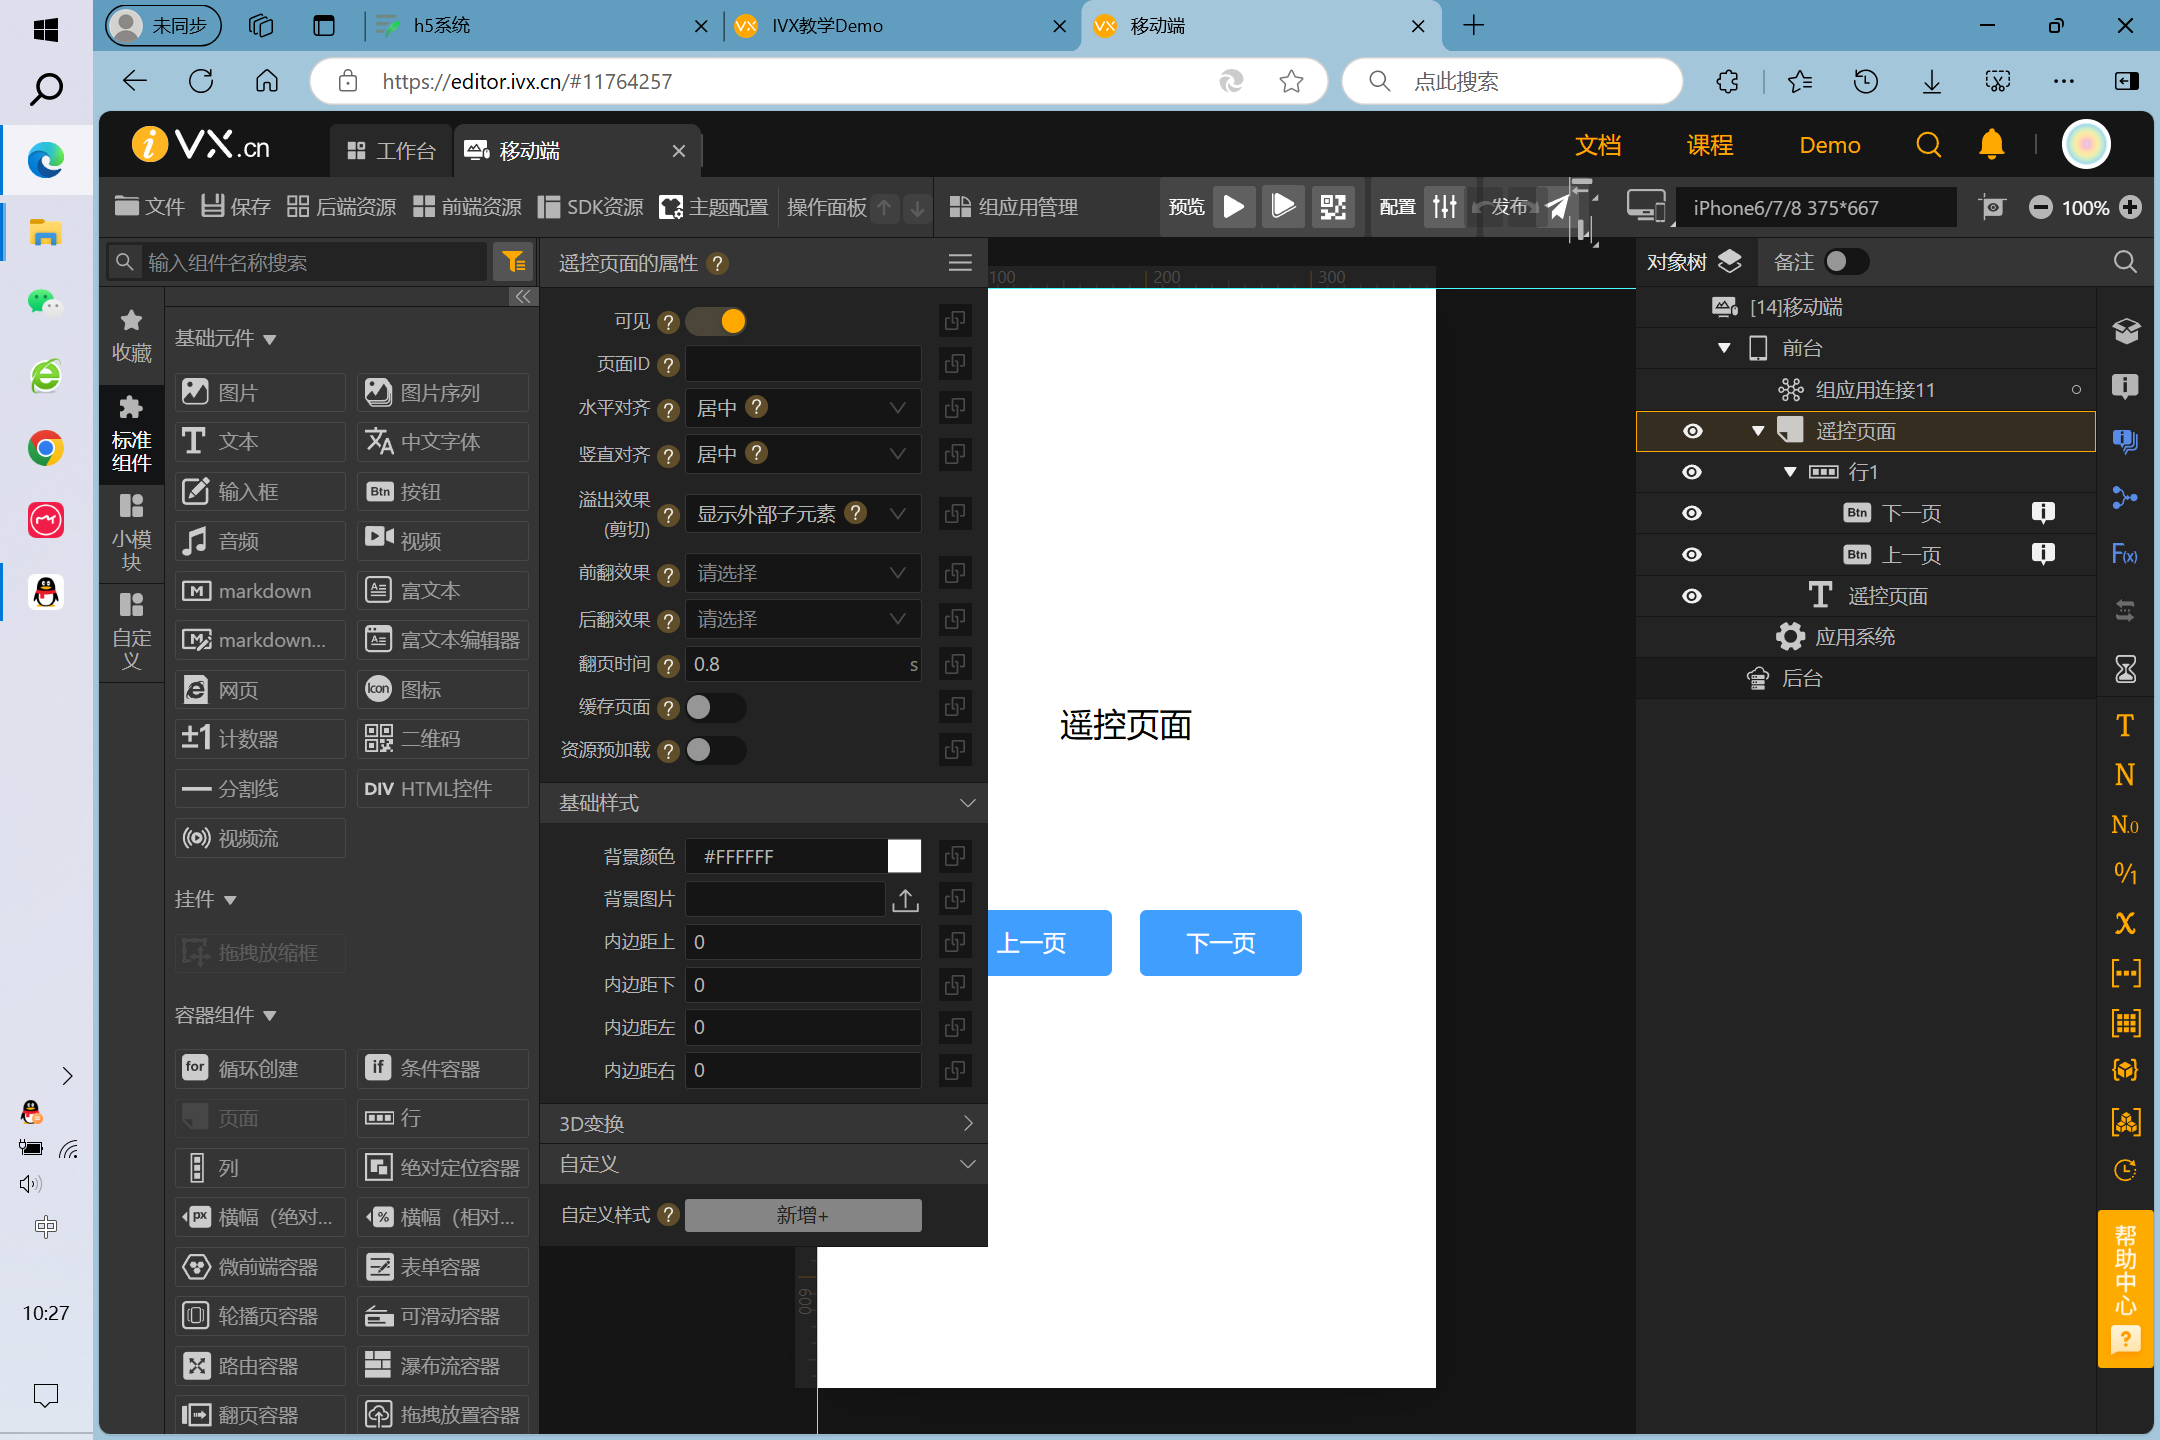Click the 下一页 button on canvas
Viewport: 2160px width, 1440px height.
(x=1221, y=943)
